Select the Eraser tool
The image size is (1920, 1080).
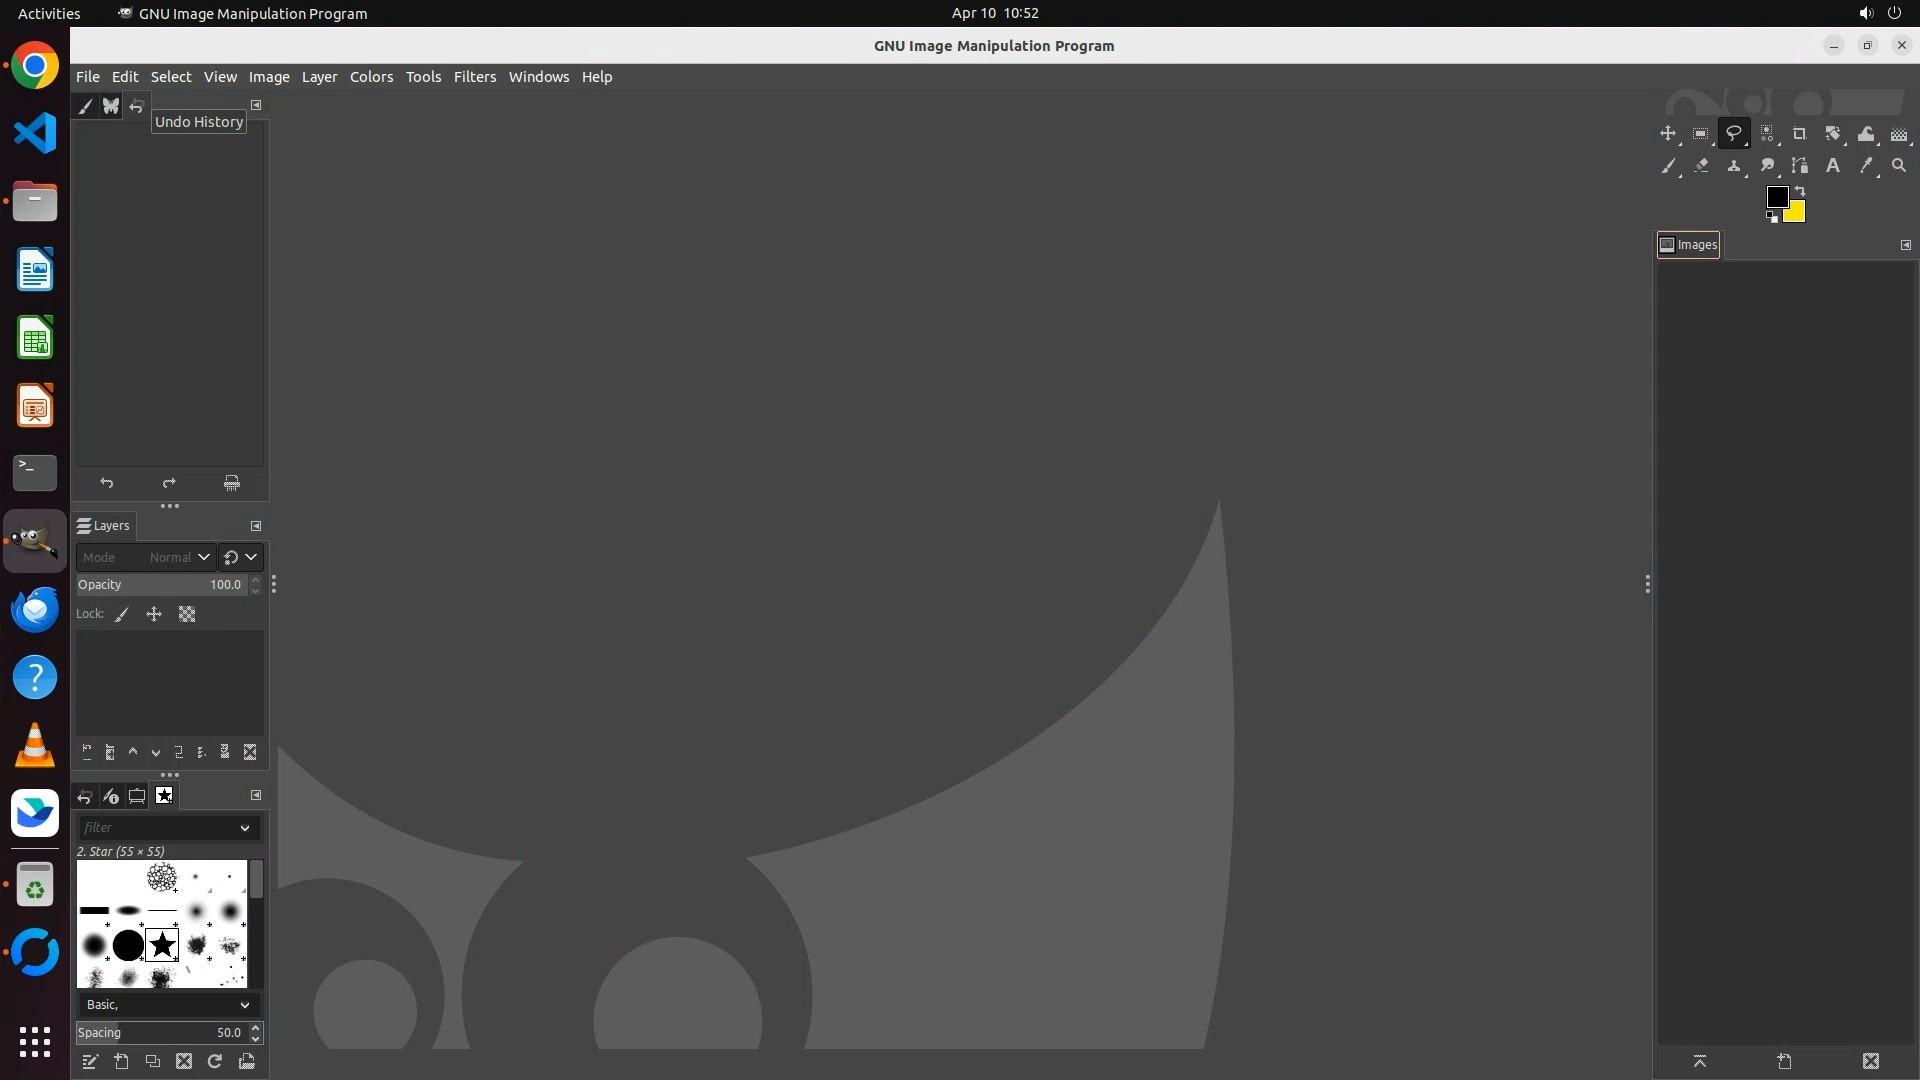[x=1701, y=166]
